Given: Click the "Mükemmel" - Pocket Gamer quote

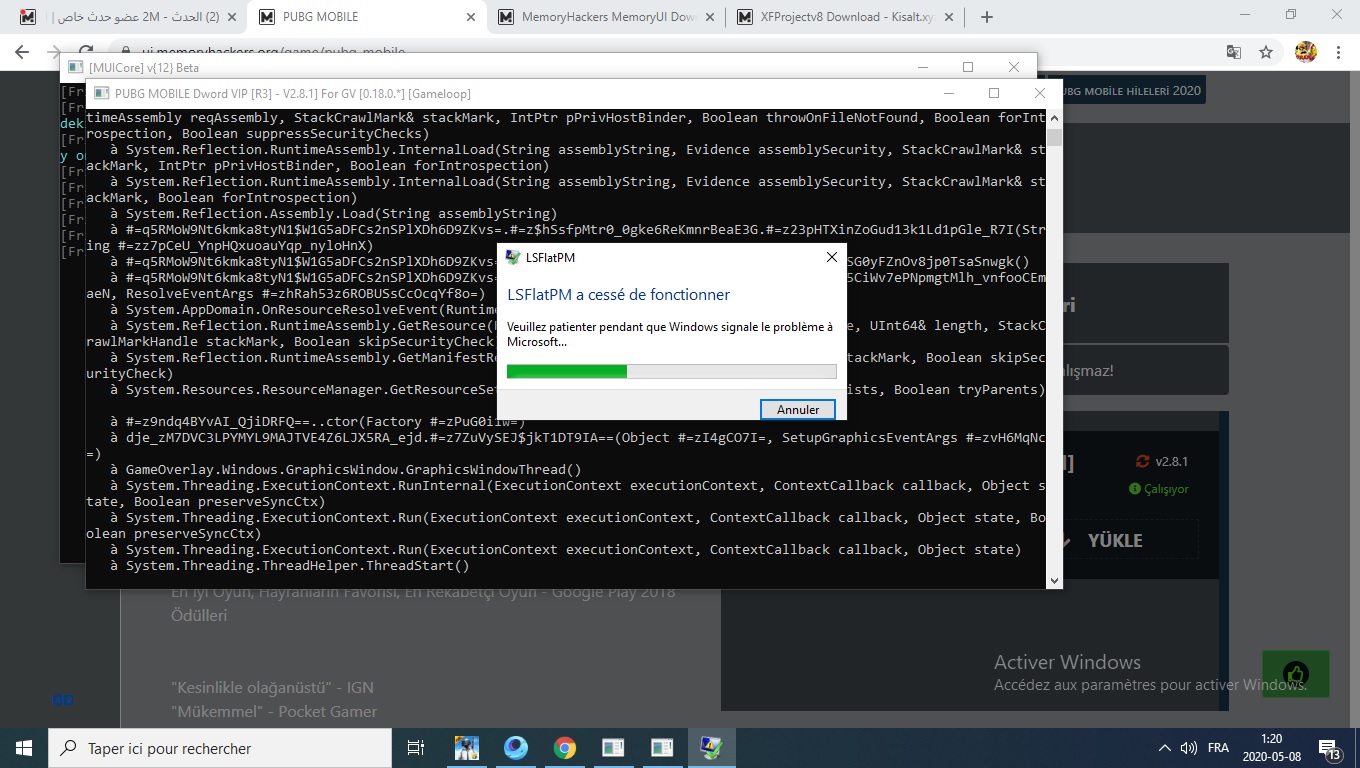Looking at the screenshot, I should (274, 712).
